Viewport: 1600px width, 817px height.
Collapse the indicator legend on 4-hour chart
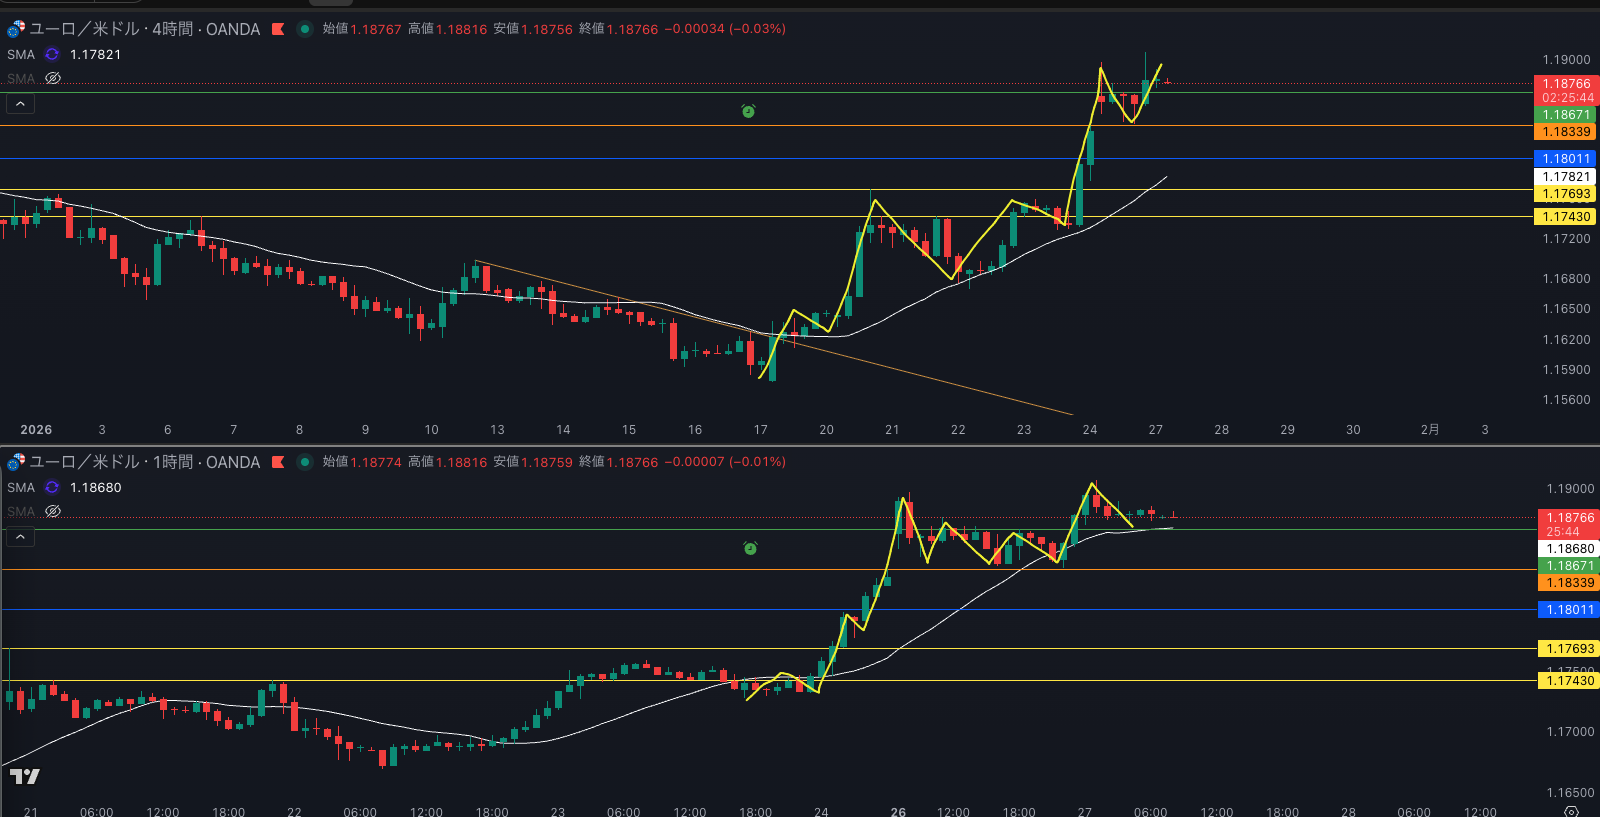coord(20,103)
